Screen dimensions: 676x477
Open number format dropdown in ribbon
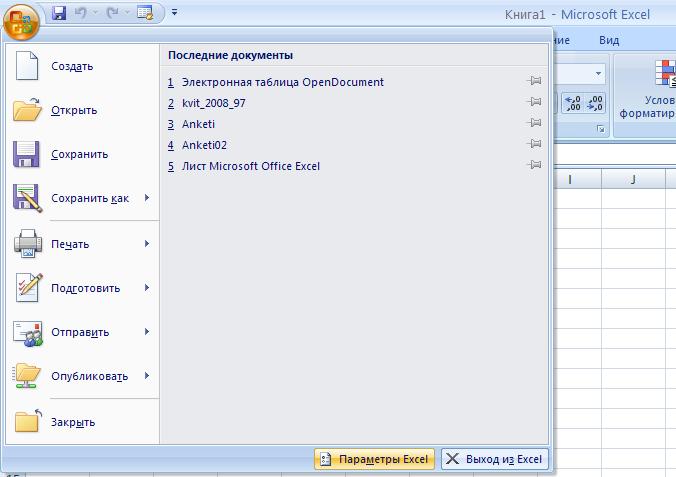coord(598,73)
